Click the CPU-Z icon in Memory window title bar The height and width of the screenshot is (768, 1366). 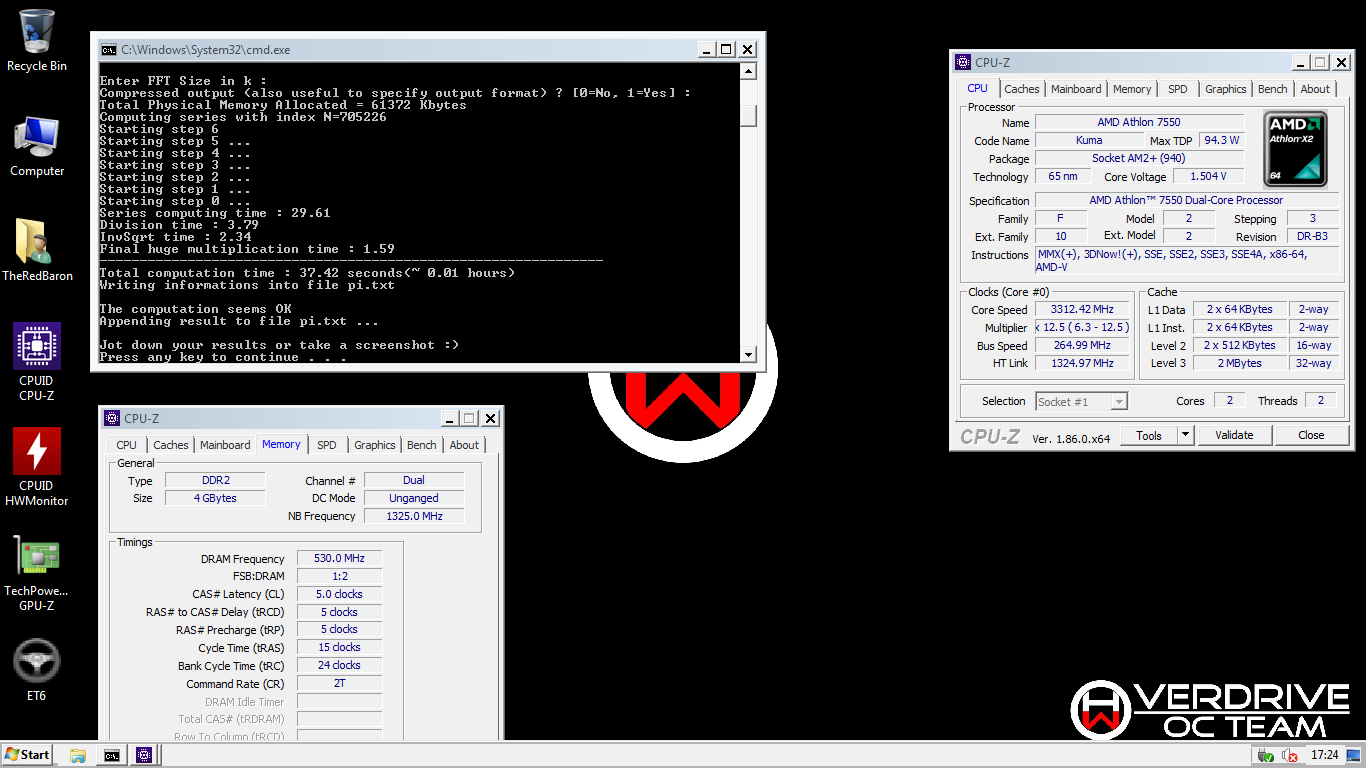[x=112, y=419]
